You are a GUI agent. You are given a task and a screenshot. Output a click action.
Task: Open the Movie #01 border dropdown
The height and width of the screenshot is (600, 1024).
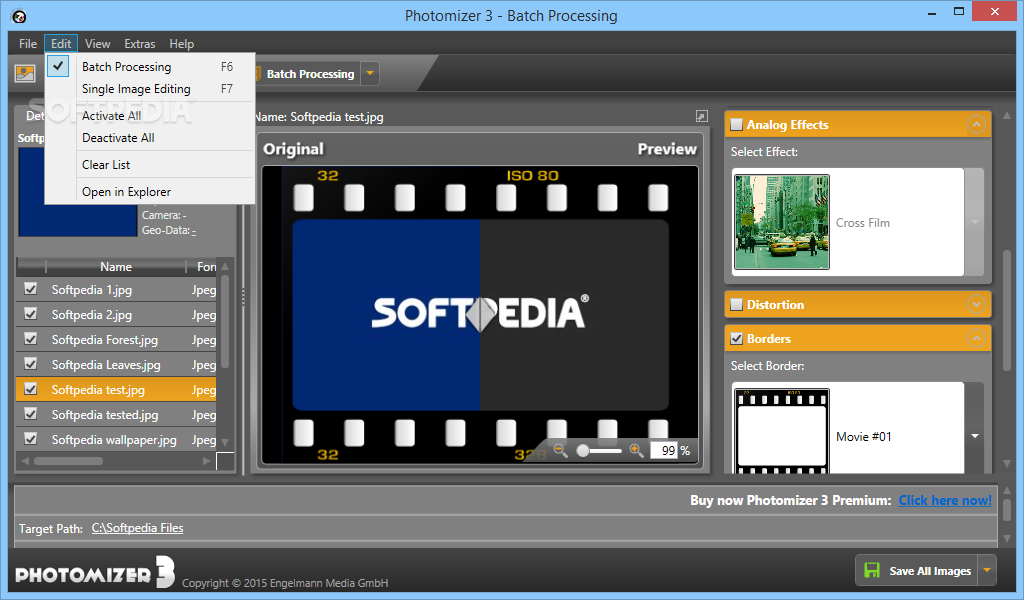[x=974, y=435]
